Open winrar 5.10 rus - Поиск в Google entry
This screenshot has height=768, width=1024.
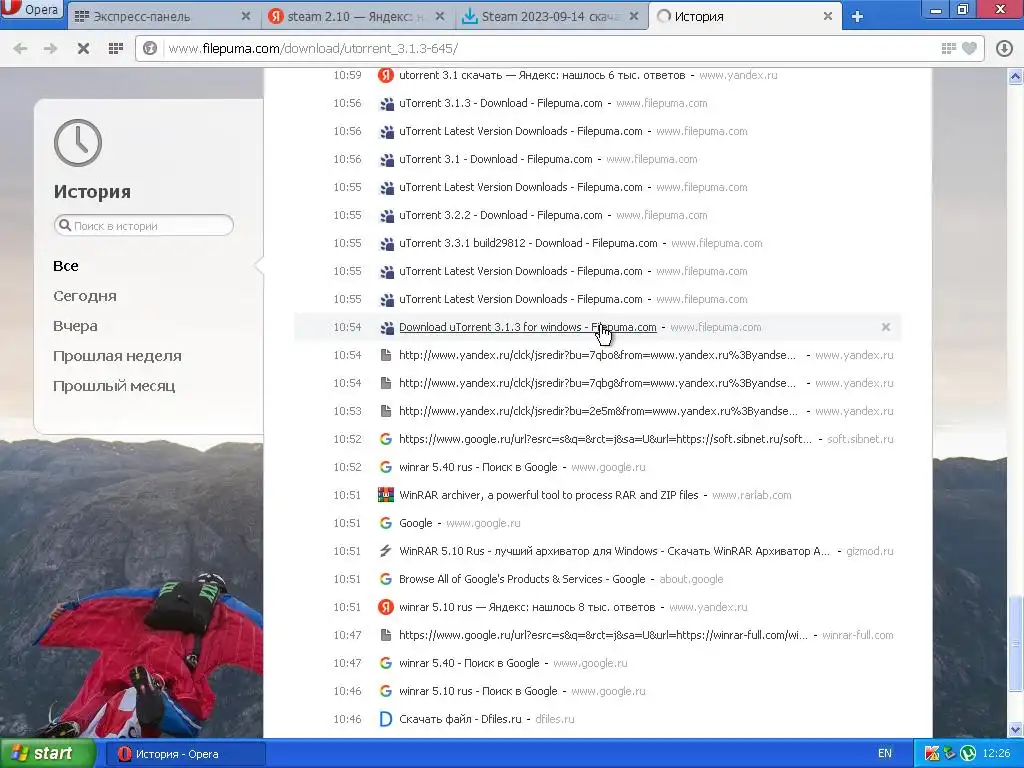(x=478, y=692)
